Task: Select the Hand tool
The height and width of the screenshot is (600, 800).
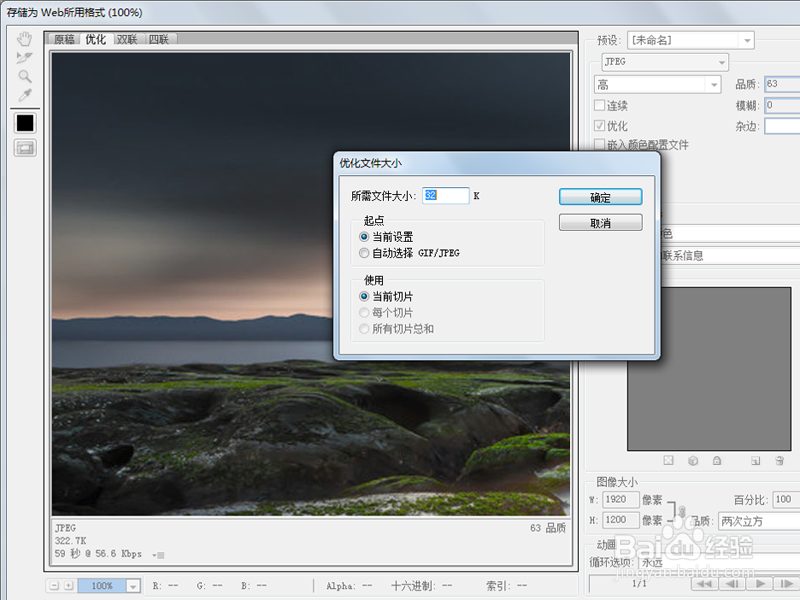Action: 24,39
